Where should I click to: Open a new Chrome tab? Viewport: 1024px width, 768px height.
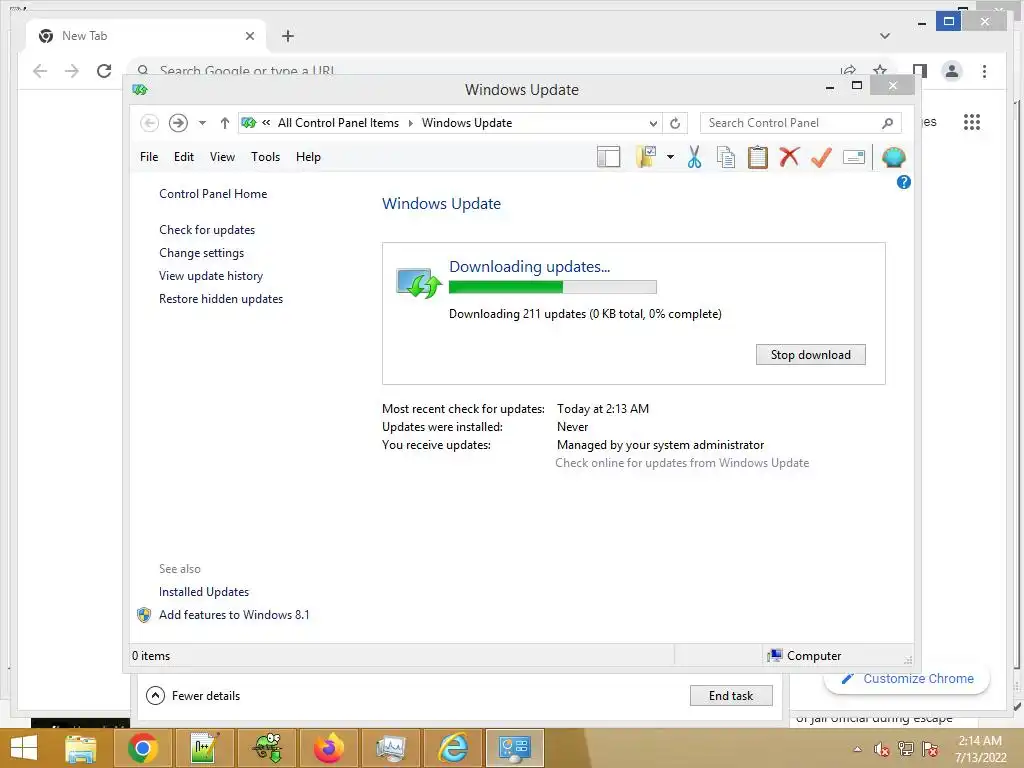288,36
